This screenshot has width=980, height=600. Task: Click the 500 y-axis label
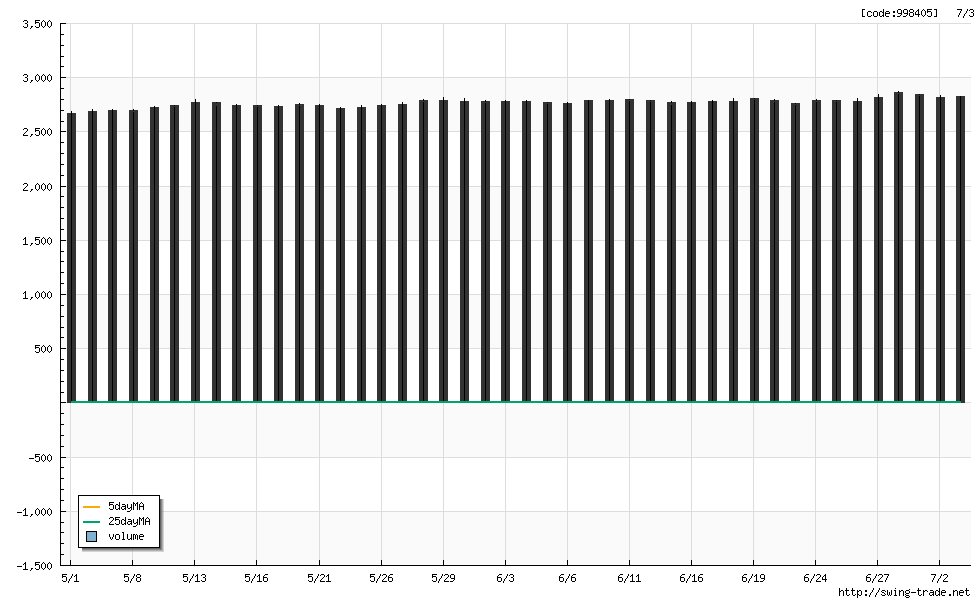coord(44,349)
